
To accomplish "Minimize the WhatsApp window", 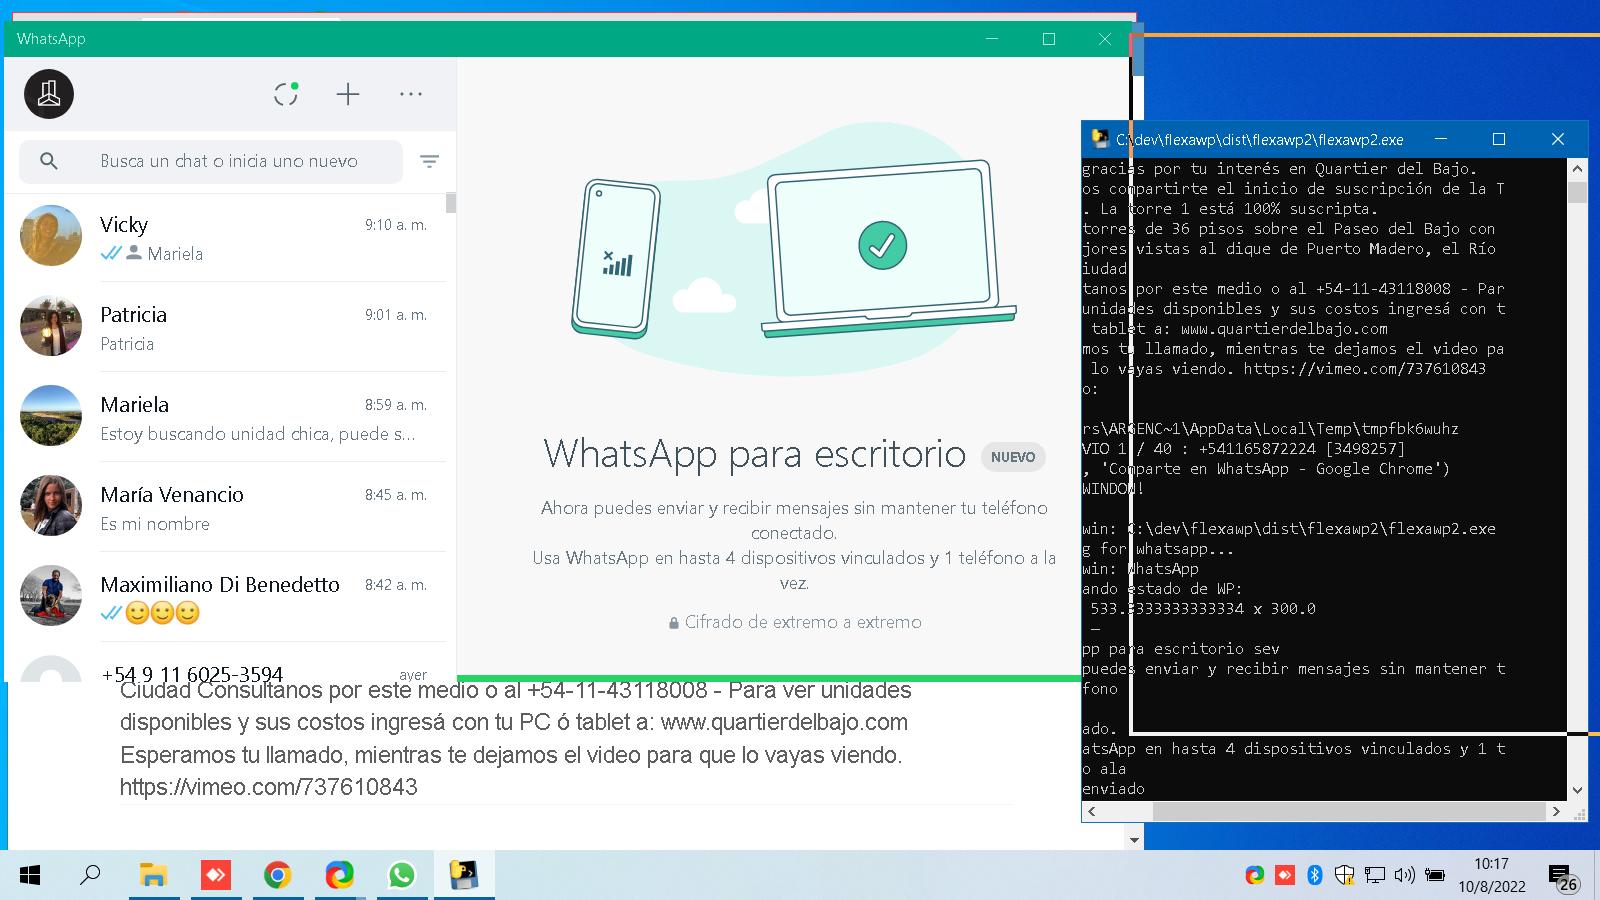I will point(992,39).
